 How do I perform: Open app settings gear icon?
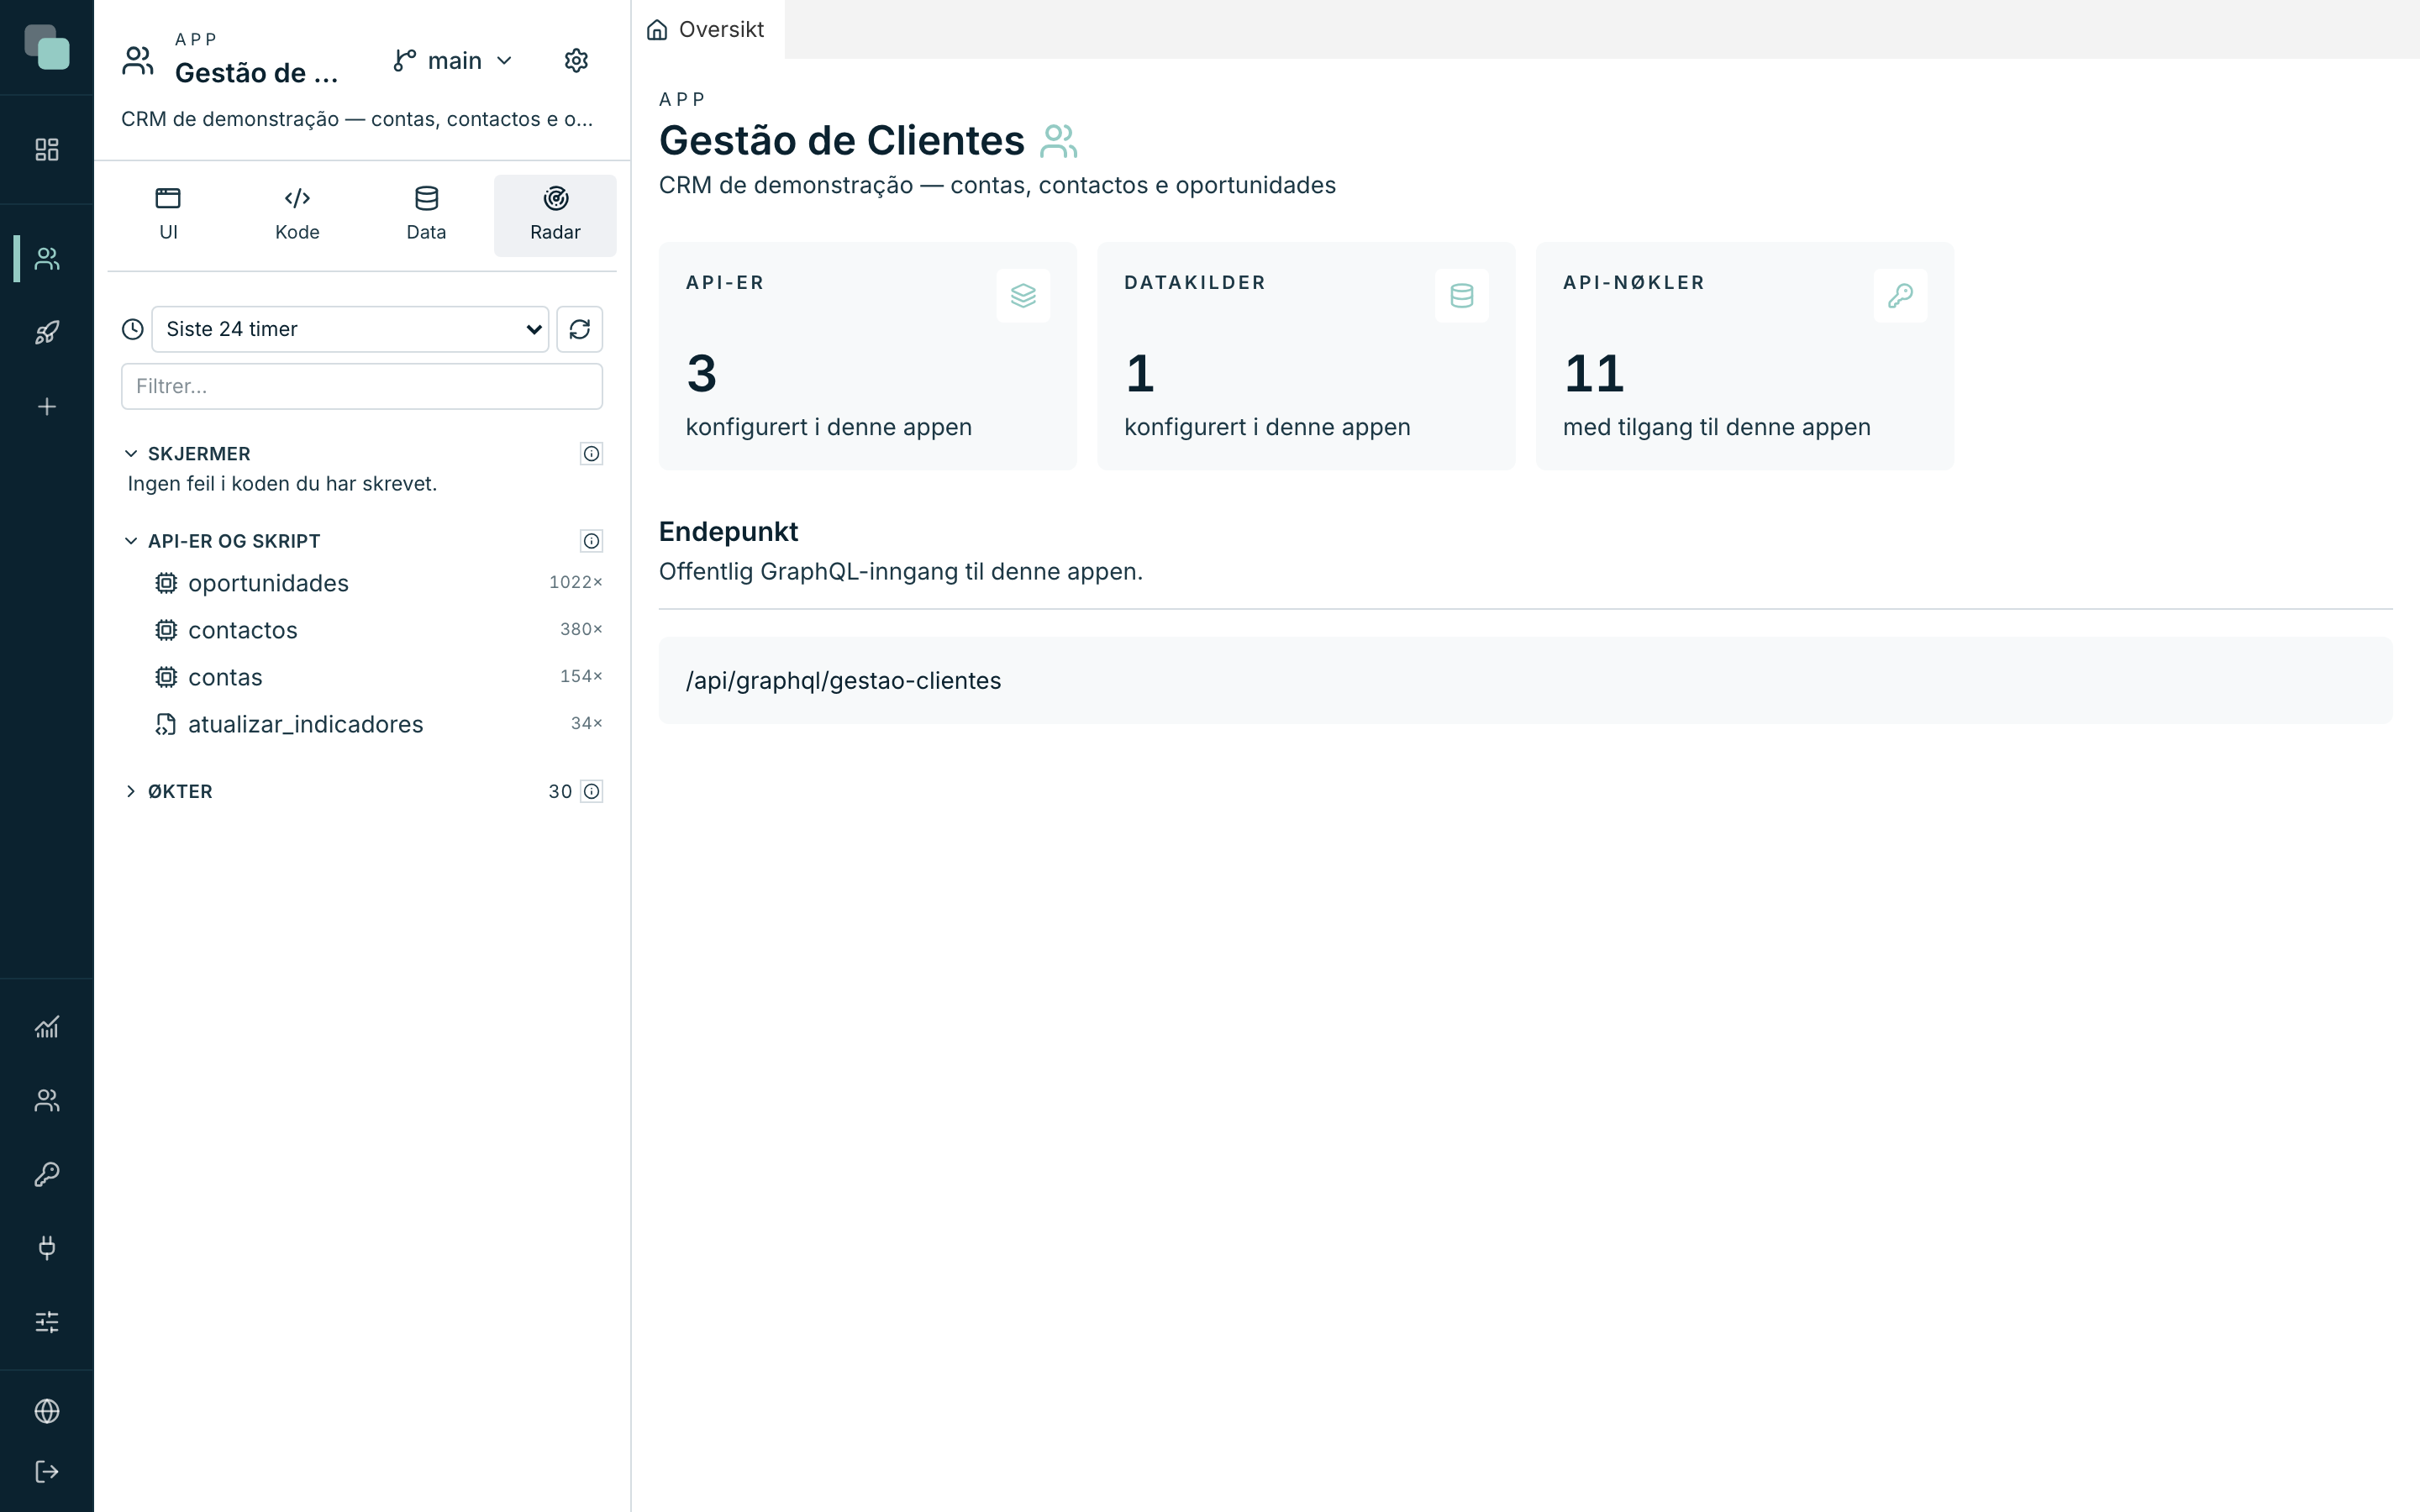pos(576,61)
